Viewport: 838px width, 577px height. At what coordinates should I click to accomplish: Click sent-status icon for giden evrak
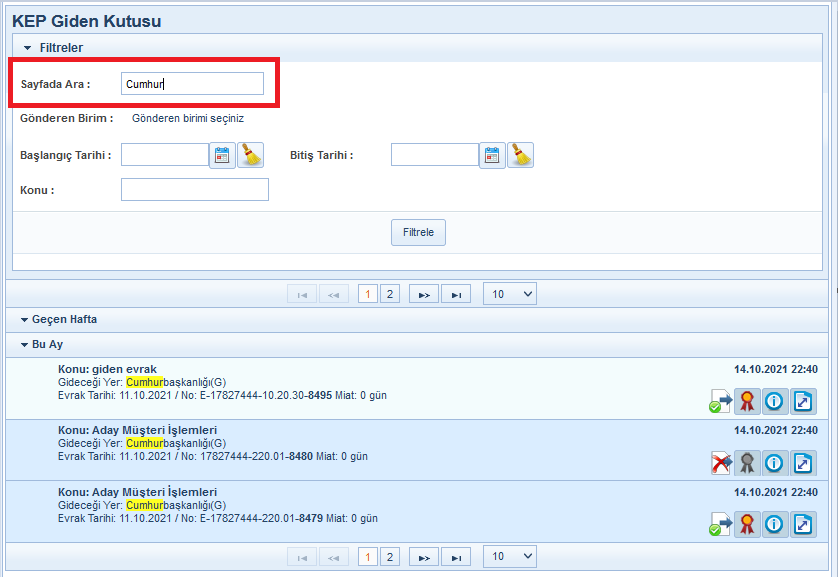click(x=720, y=402)
